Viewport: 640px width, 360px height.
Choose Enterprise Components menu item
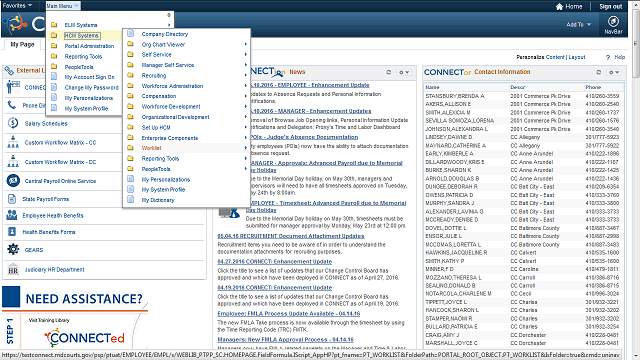coord(169,138)
